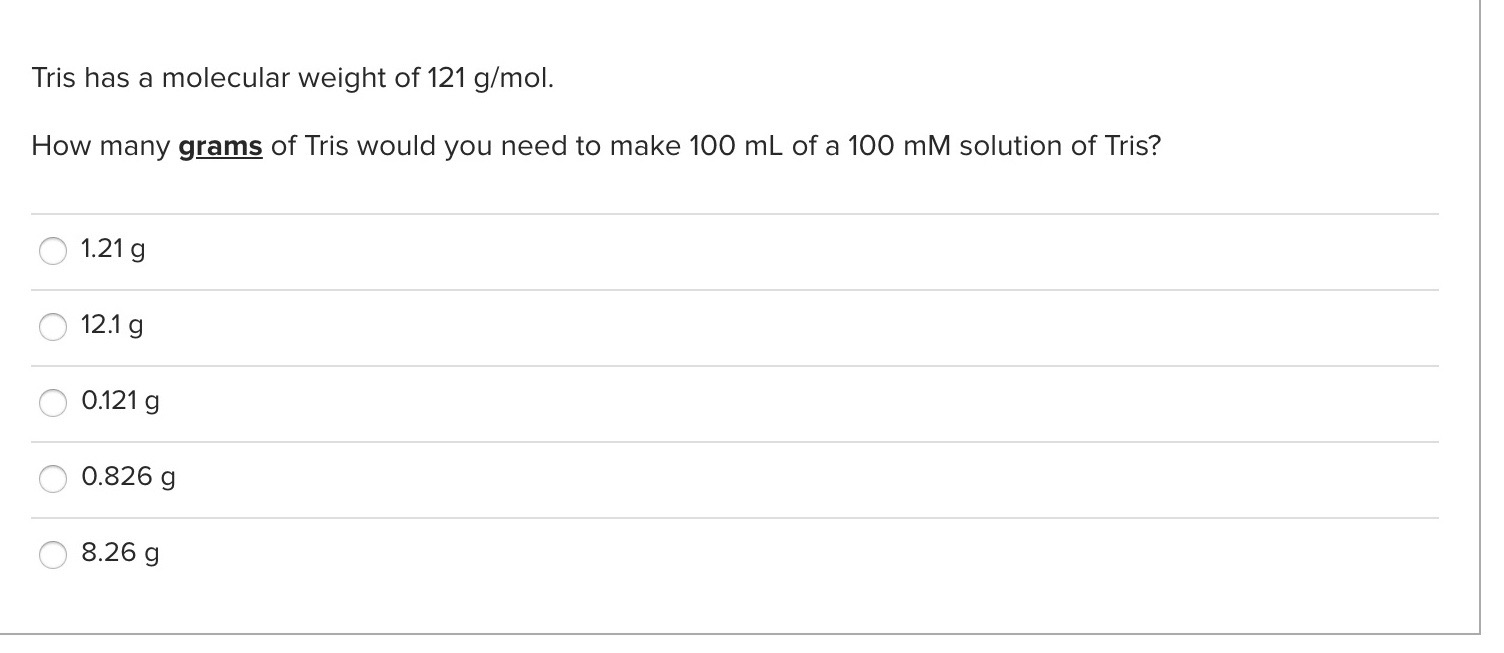Select the 8.26 g radio button
The image size is (1504, 653).
click(53, 553)
